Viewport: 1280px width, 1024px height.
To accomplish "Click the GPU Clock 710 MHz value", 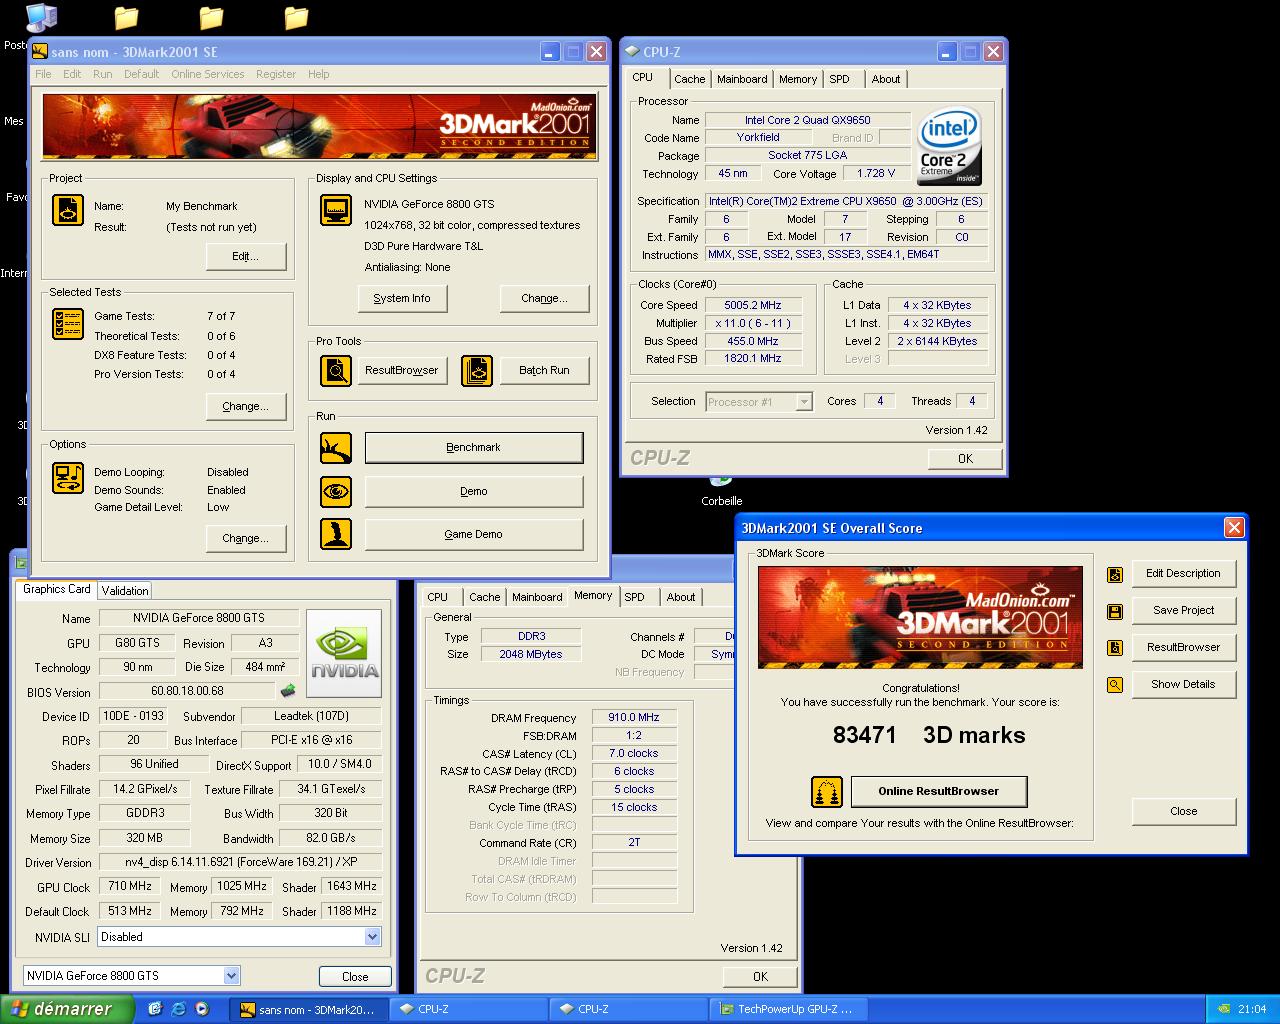I will (130, 887).
